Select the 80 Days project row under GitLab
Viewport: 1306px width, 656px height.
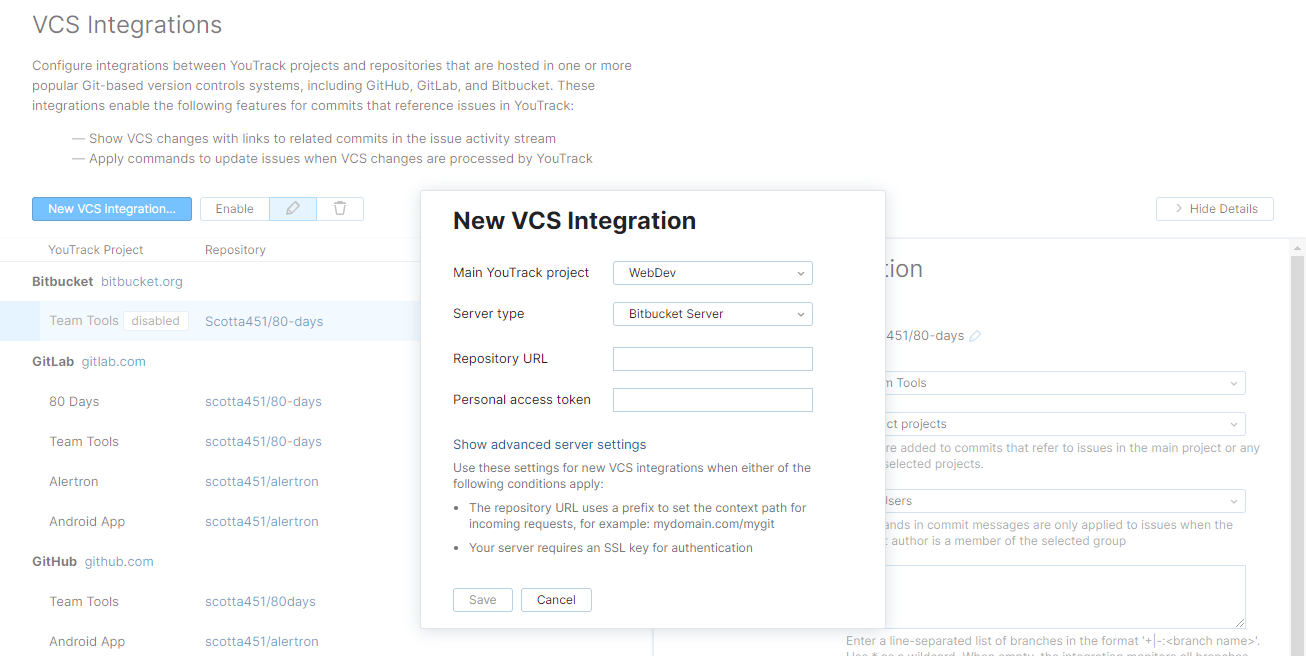74,401
